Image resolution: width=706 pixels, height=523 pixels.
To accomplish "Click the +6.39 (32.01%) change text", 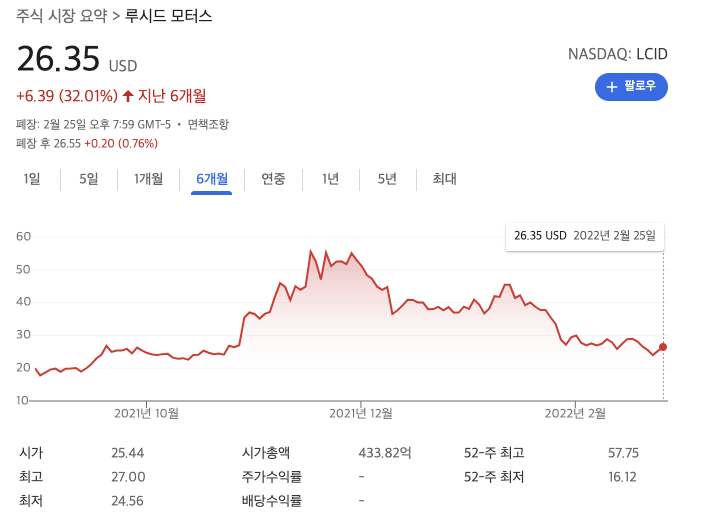I will pos(67,96).
